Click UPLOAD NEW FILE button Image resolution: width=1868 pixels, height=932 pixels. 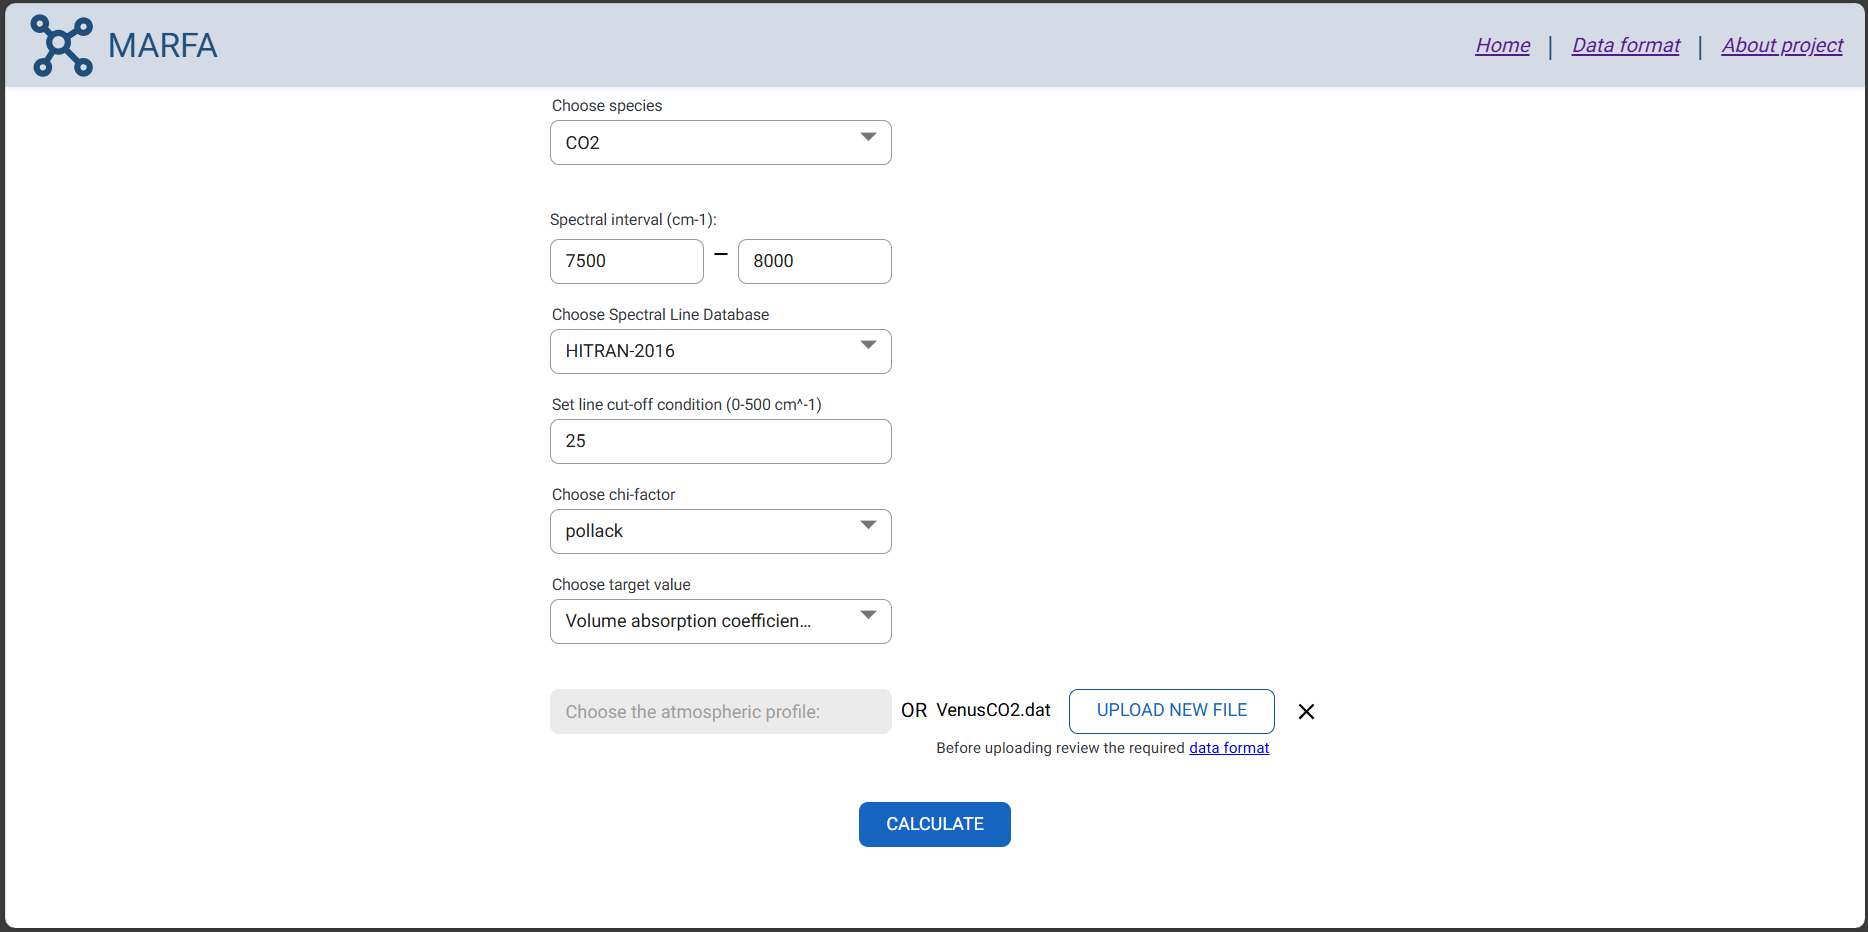[x=1171, y=711]
